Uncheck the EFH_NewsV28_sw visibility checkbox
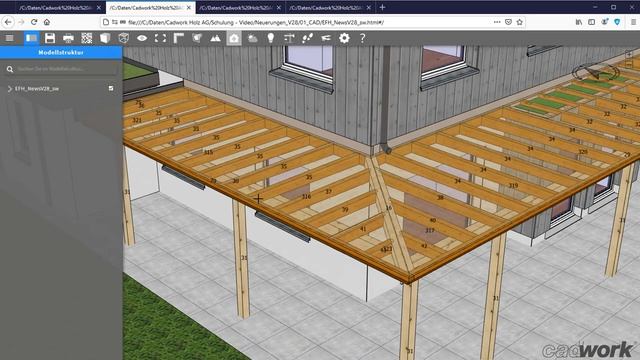The width and height of the screenshot is (640, 360). (x=111, y=88)
